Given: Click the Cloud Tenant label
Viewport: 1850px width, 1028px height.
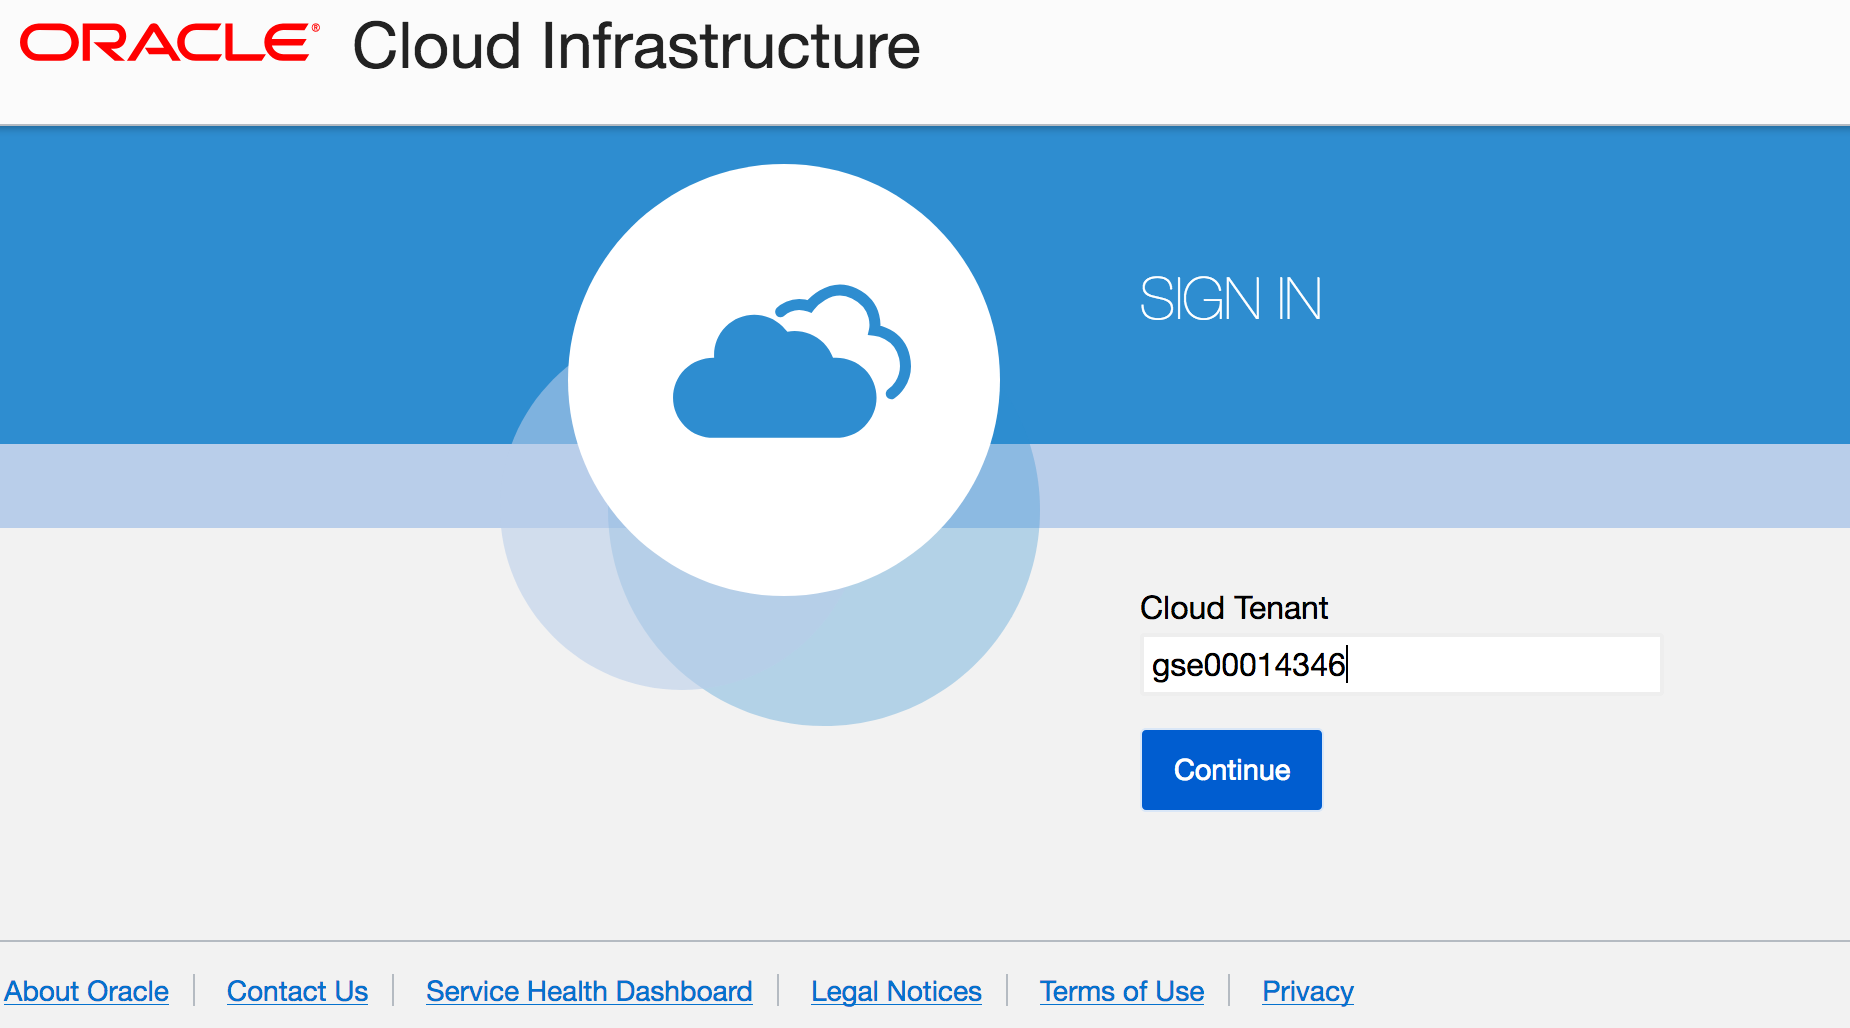Looking at the screenshot, I should pyautogui.click(x=1234, y=608).
